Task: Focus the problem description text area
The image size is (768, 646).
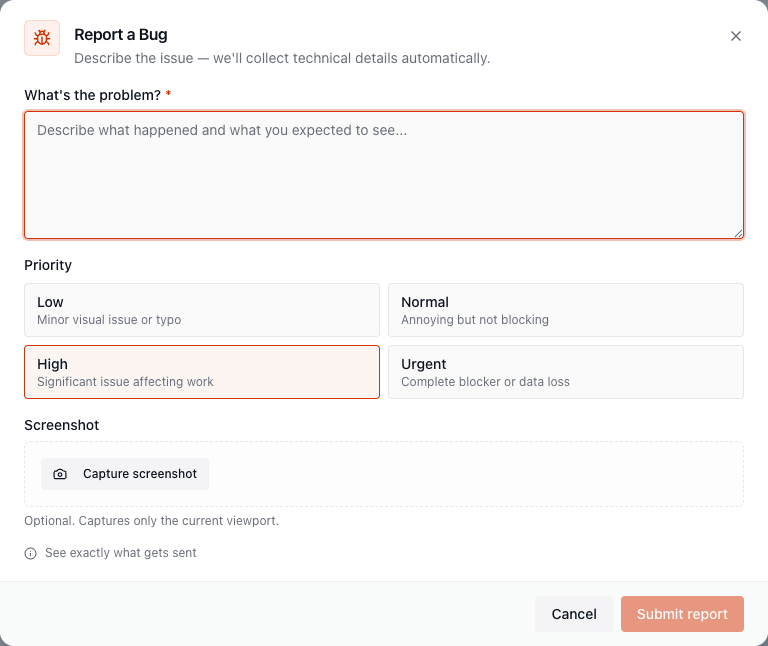Action: [x=384, y=175]
